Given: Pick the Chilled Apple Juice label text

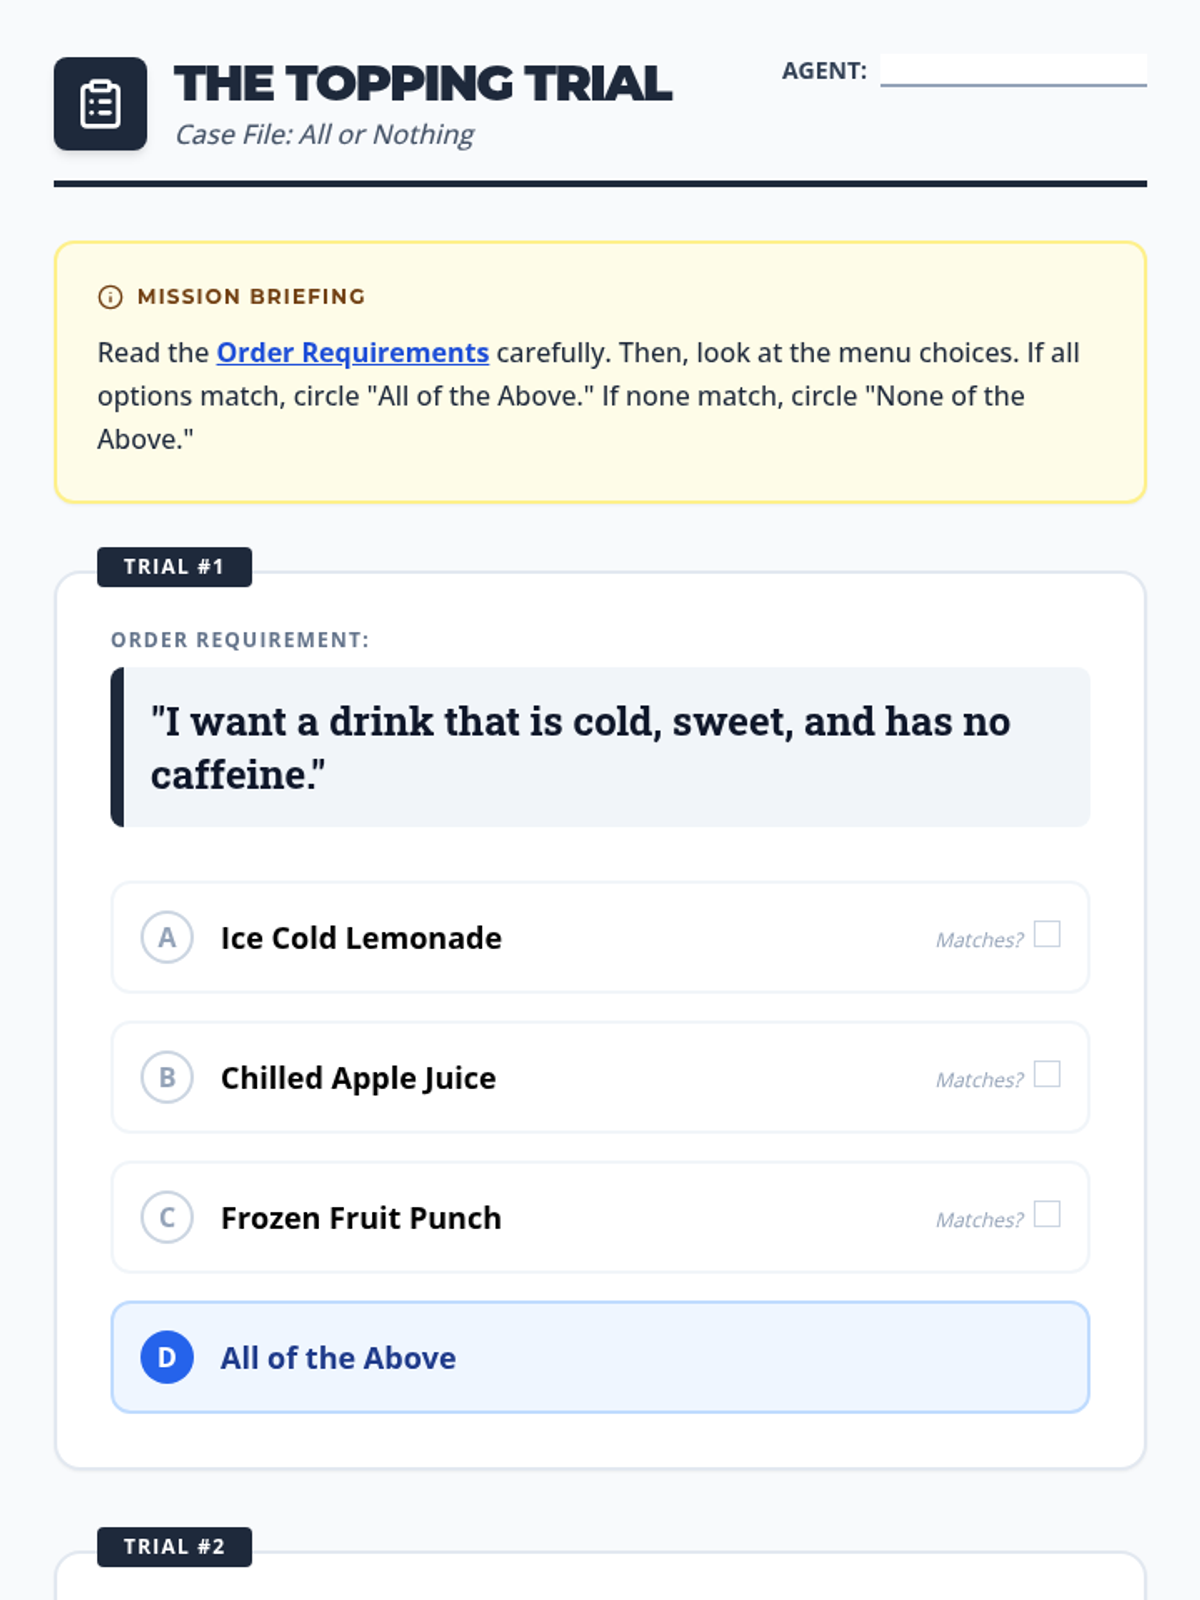Looking at the screenshot, I should pyautogui.click(x=358, y=1078).
